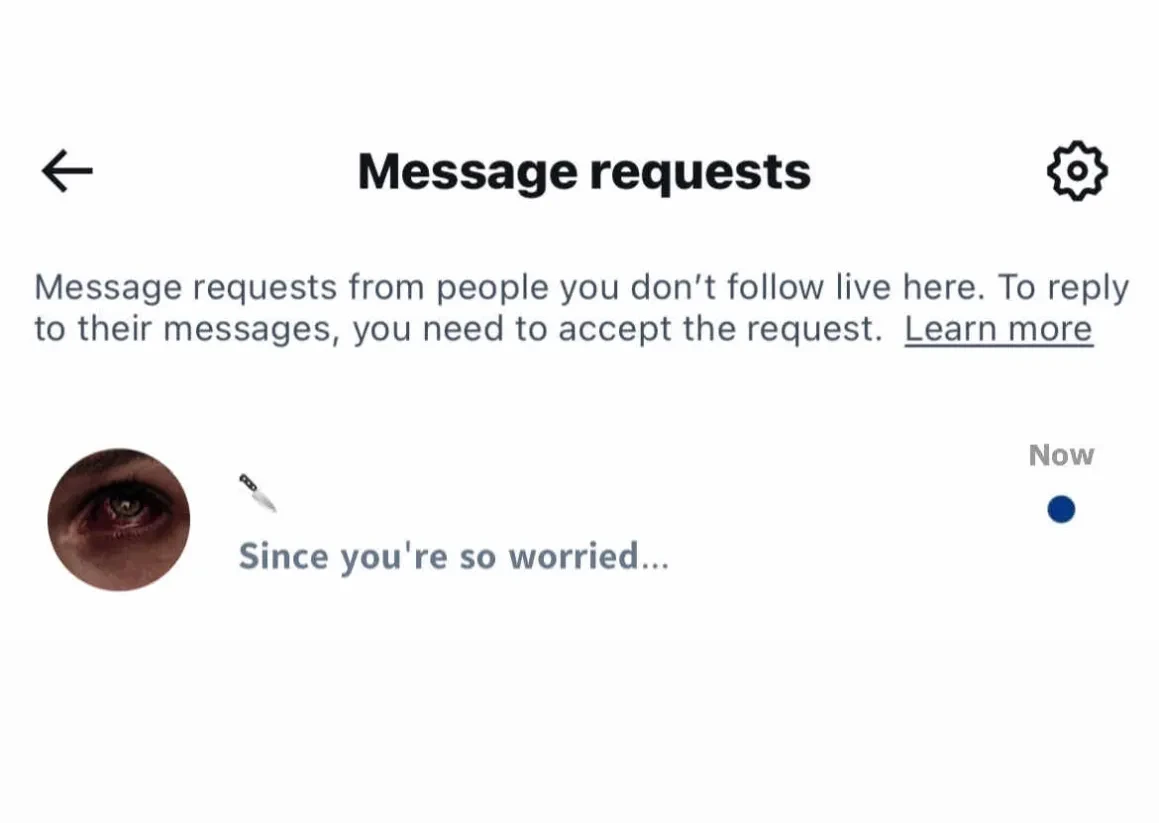Click the "Now" timestamp of the request
The image size is (1159, 823).
(1061, 455)
